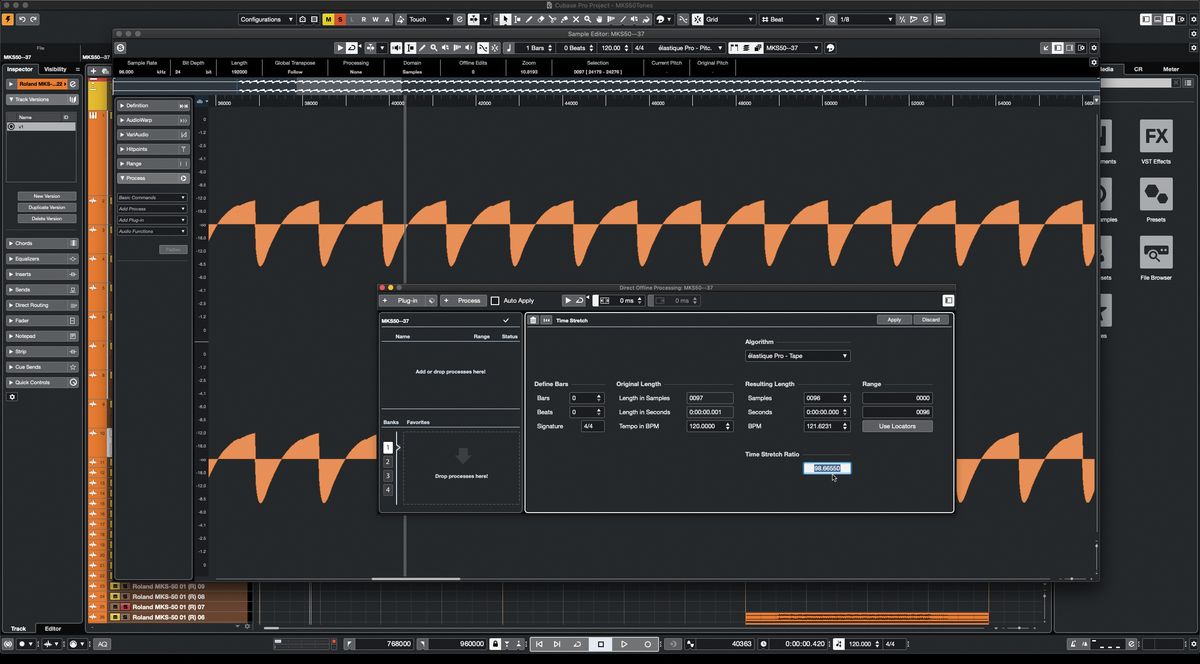The width and height of the screenshot is (1200, 664).
Task: Open the élastique Pro - Tape algorithm dropdown
Action: tap(797, 355)
